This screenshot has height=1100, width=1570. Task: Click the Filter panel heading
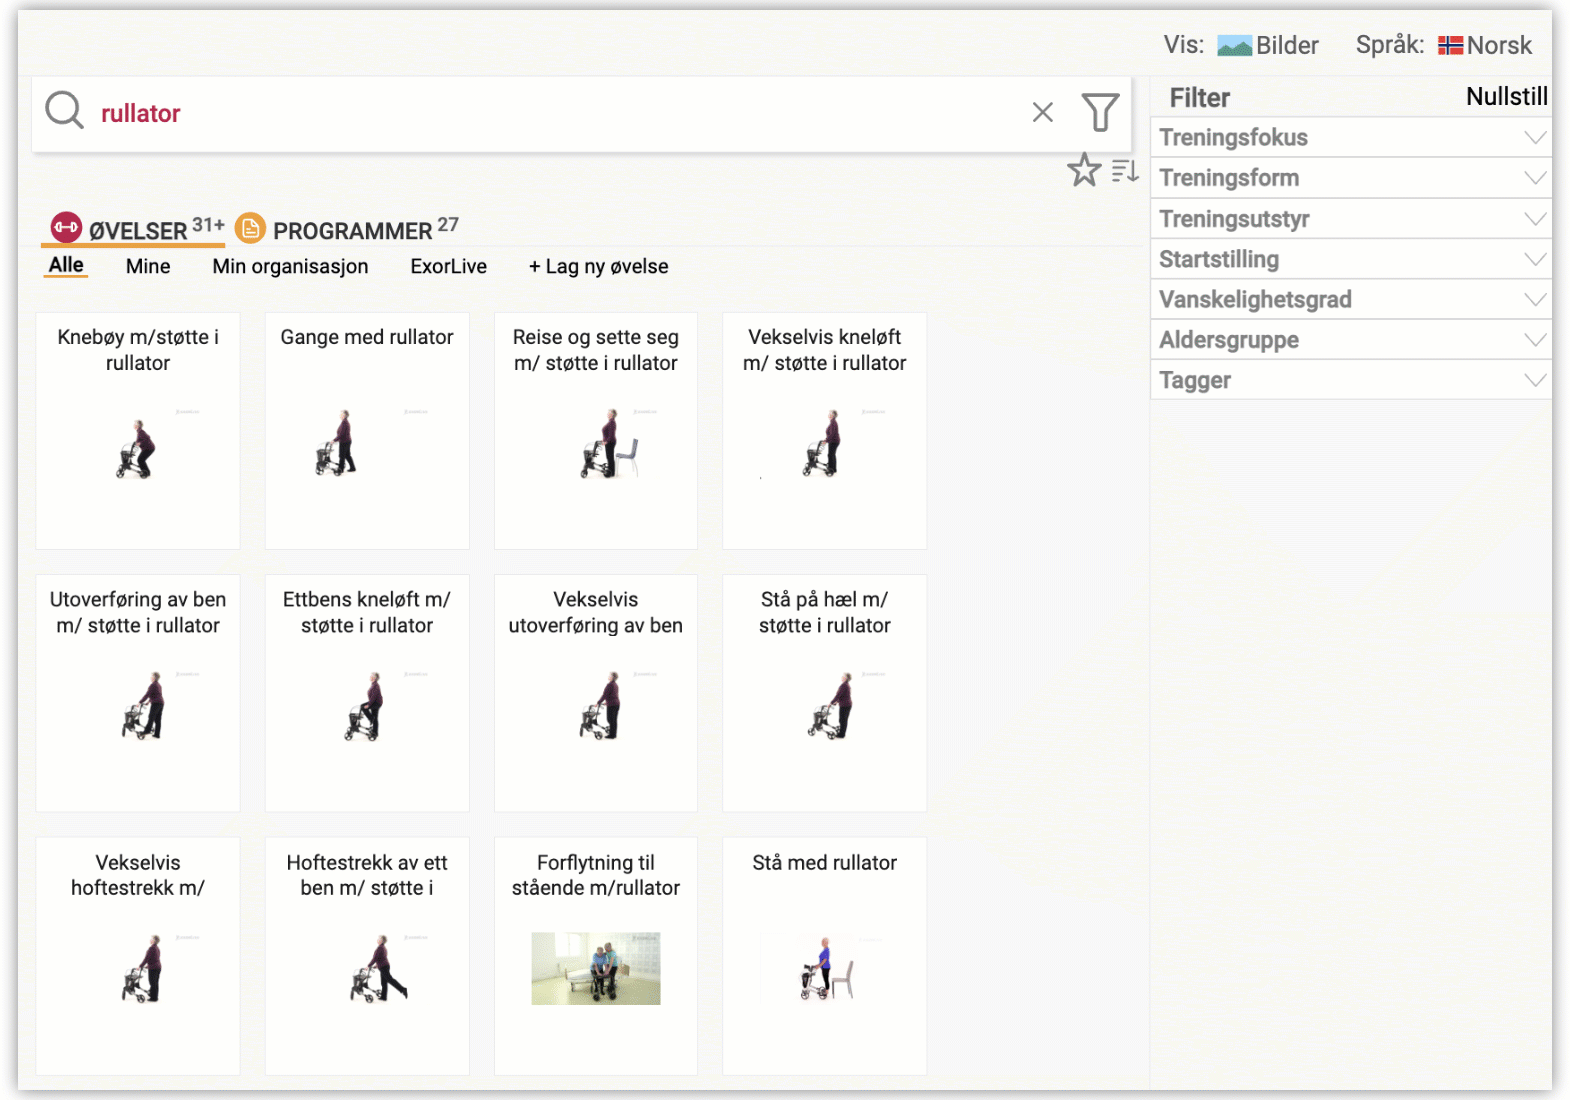[1200, 97]
